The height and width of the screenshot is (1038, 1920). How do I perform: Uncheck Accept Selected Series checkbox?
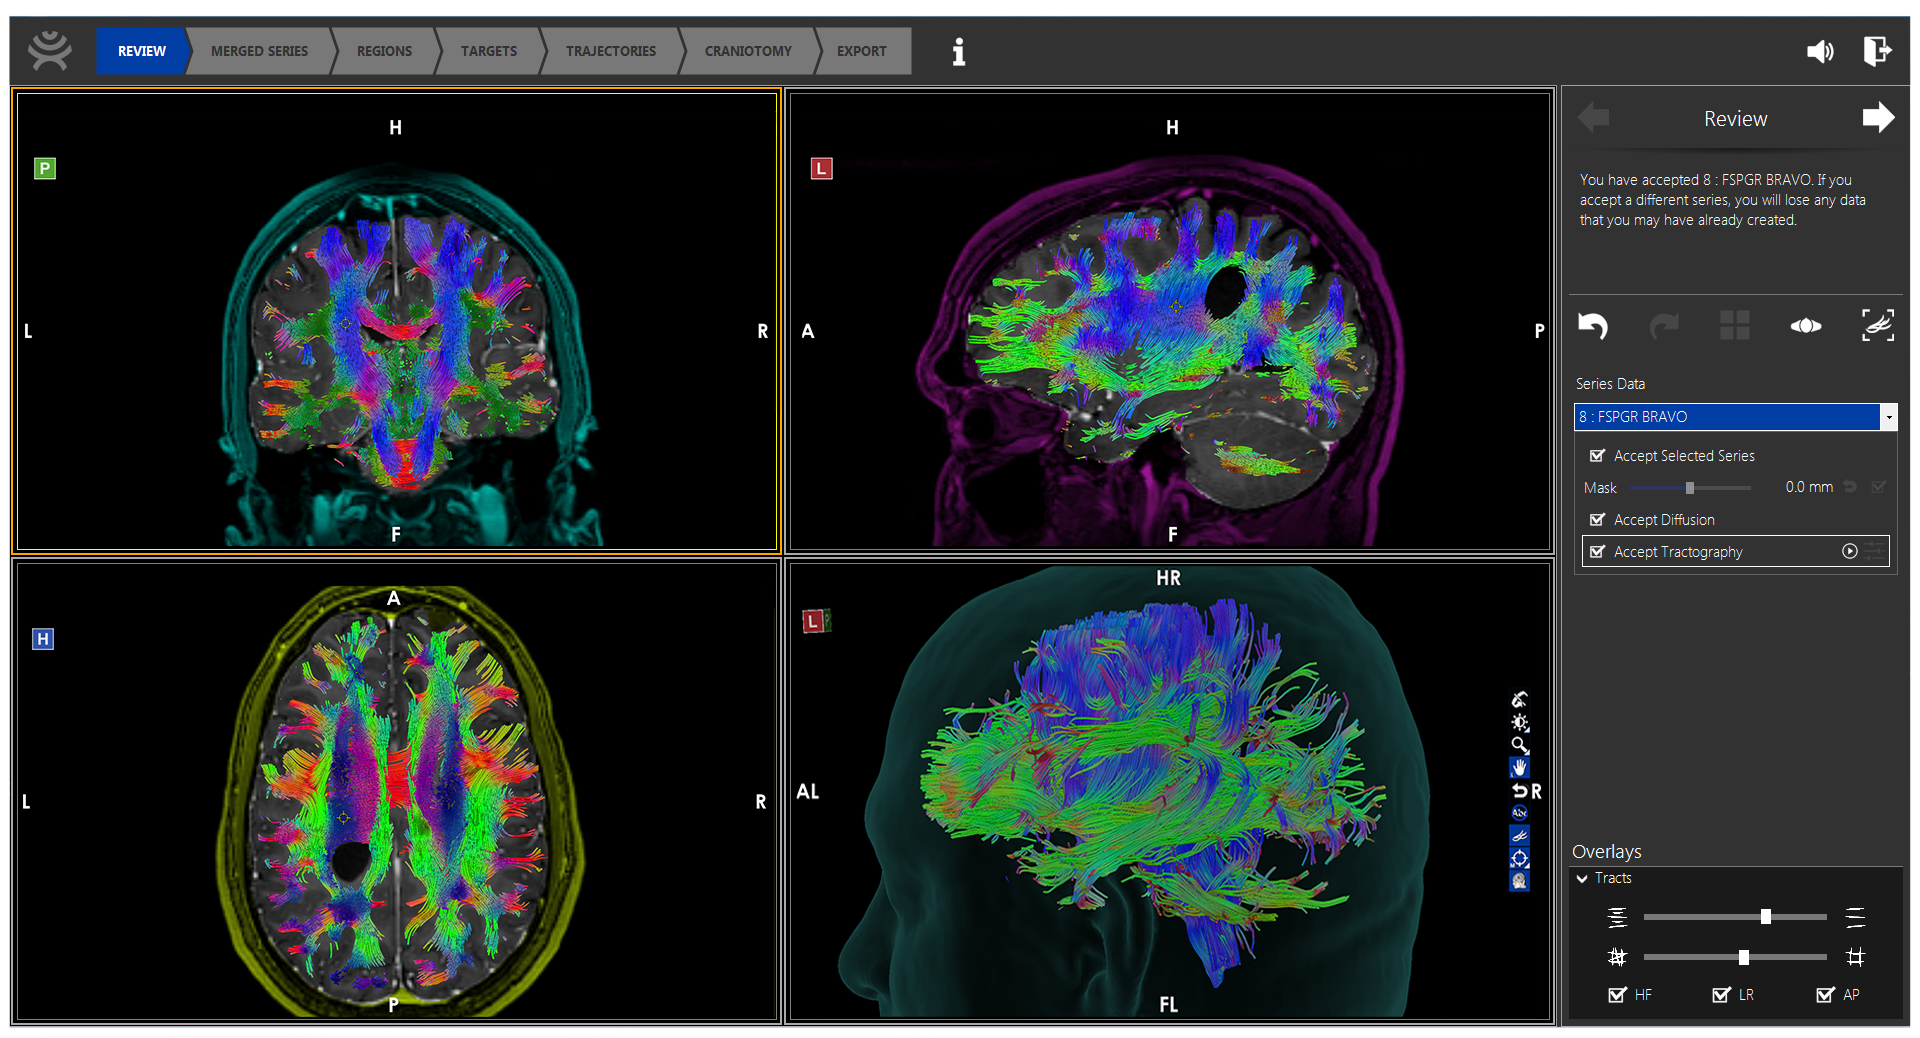tap(1597, 456)
